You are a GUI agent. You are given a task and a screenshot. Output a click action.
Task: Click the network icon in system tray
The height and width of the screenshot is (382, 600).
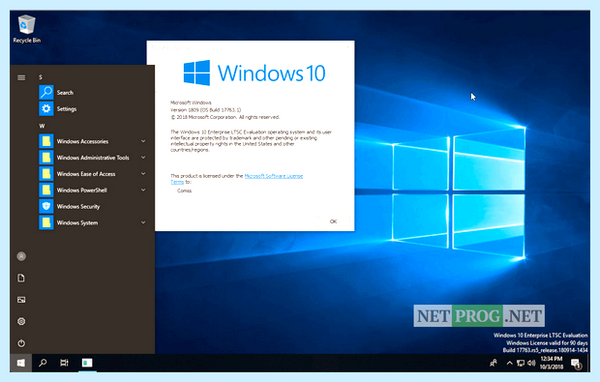520,363
